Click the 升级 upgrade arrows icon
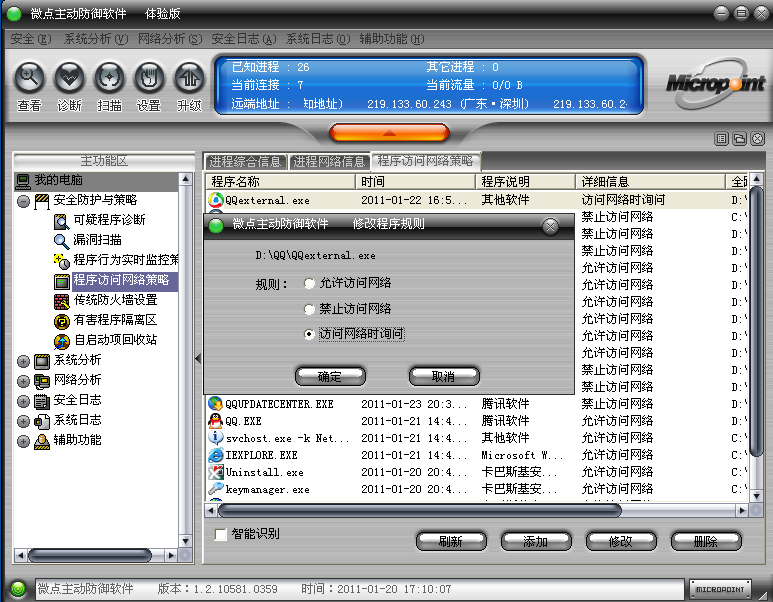Image resolution: width=773 pixels, height=602 pixels. pos(189,78)
